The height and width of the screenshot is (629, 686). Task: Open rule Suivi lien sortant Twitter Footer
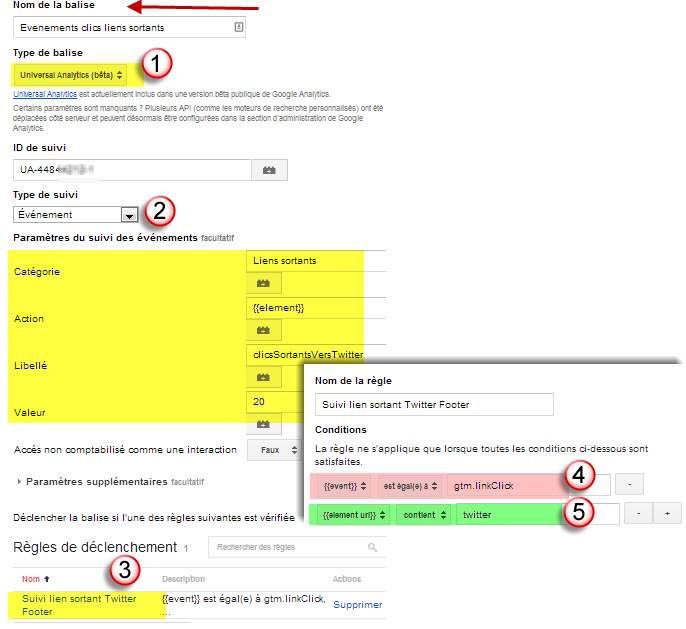[79, 605]
